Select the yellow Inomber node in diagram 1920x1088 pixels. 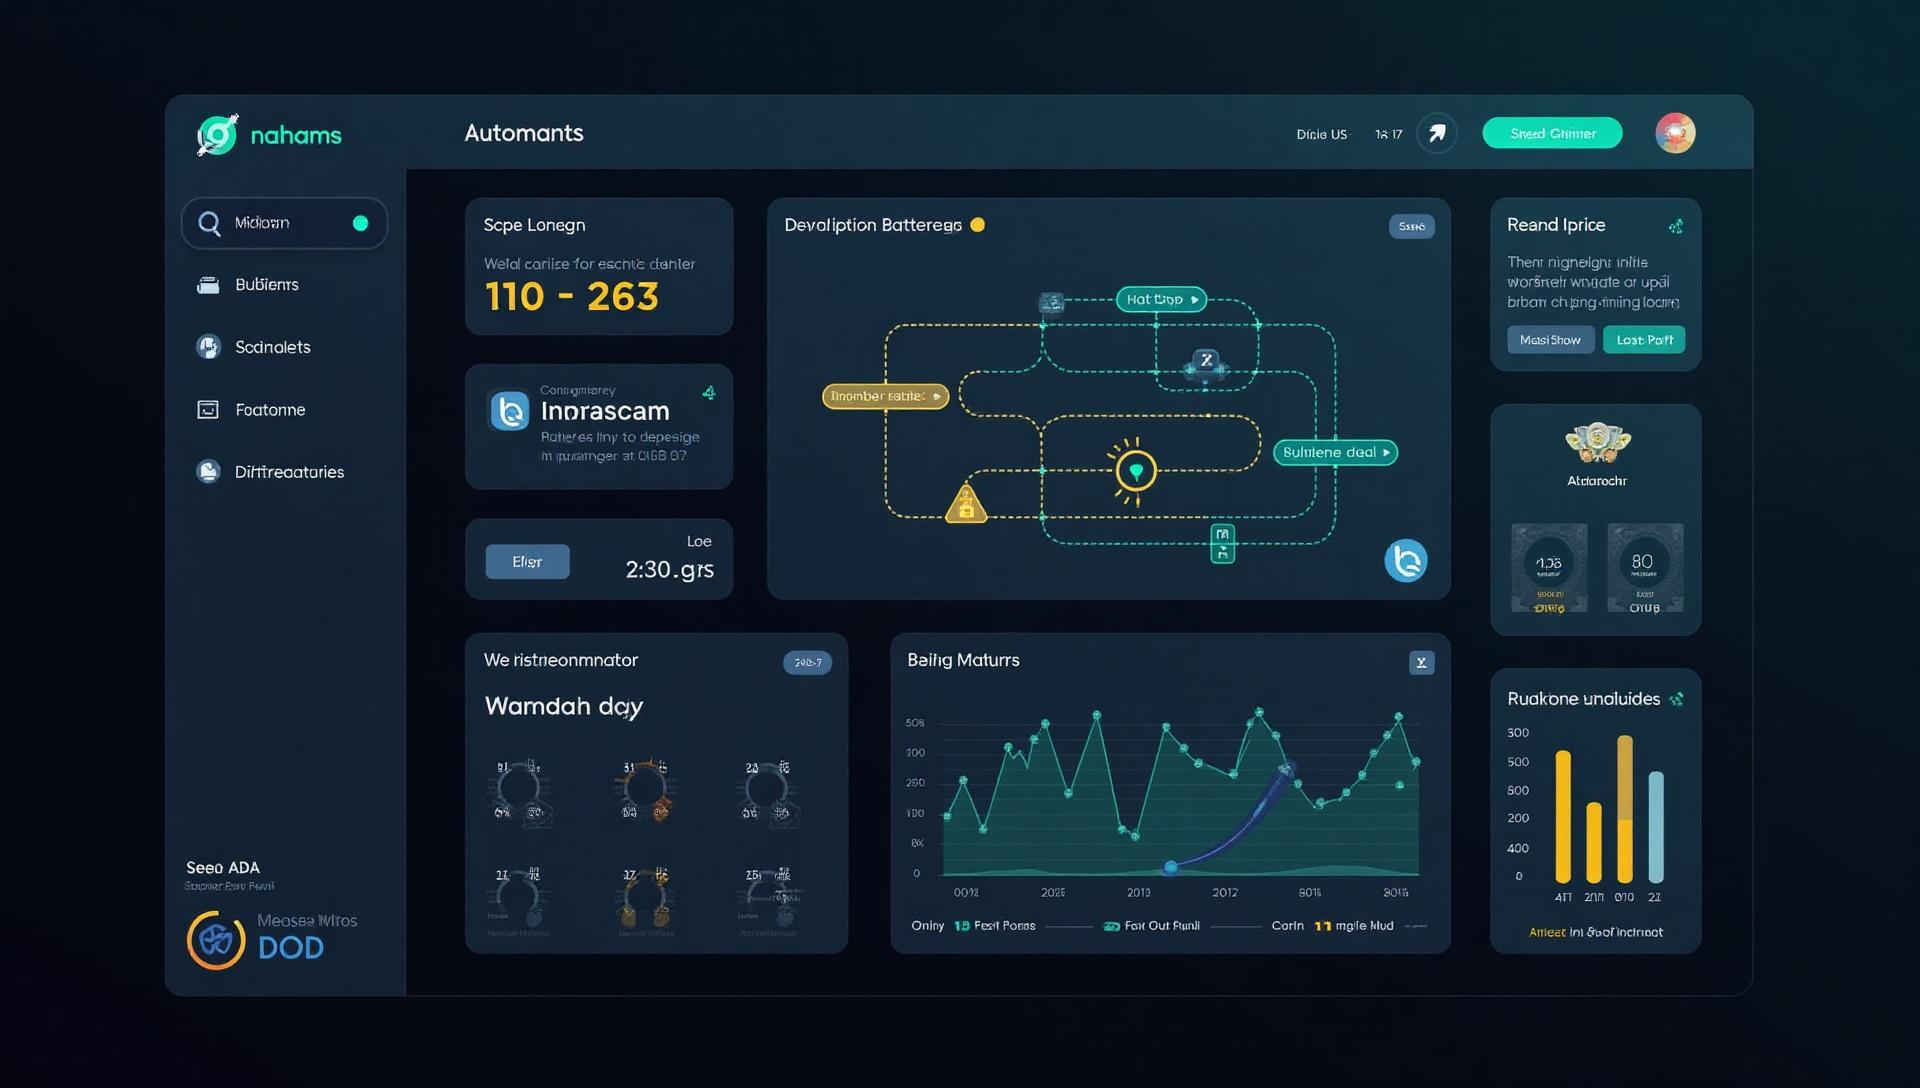point(885,396)
